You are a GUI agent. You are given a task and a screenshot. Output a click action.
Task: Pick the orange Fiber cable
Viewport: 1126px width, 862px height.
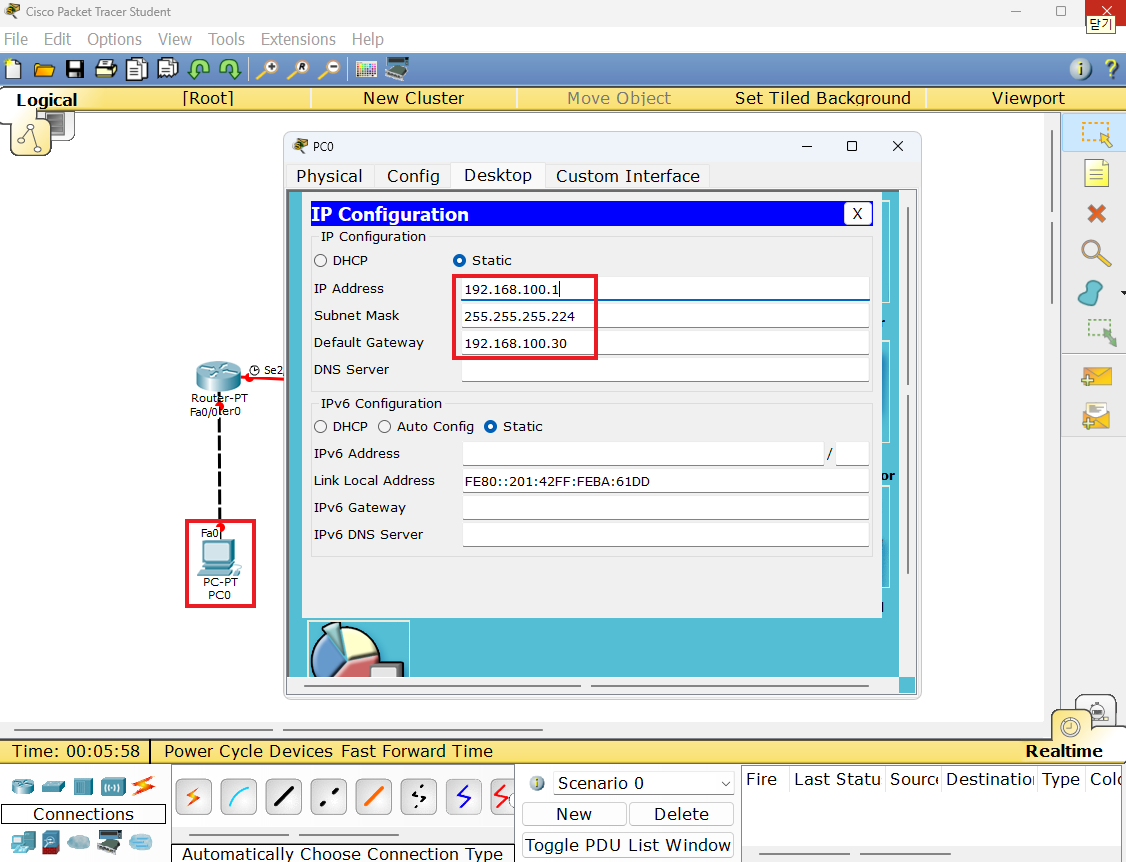(373, 797)
